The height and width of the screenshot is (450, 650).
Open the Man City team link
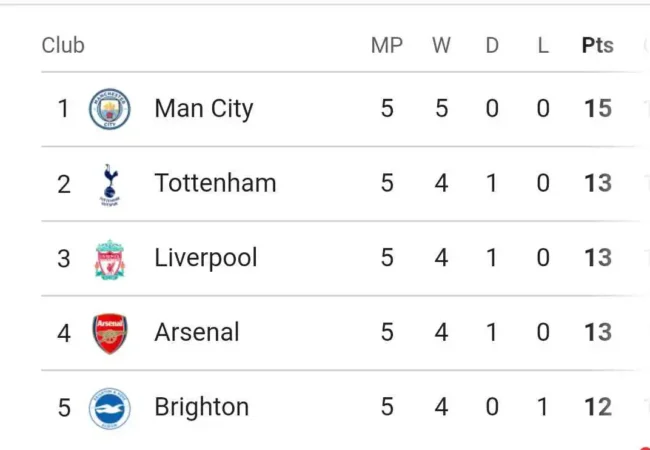pos(204,108)
